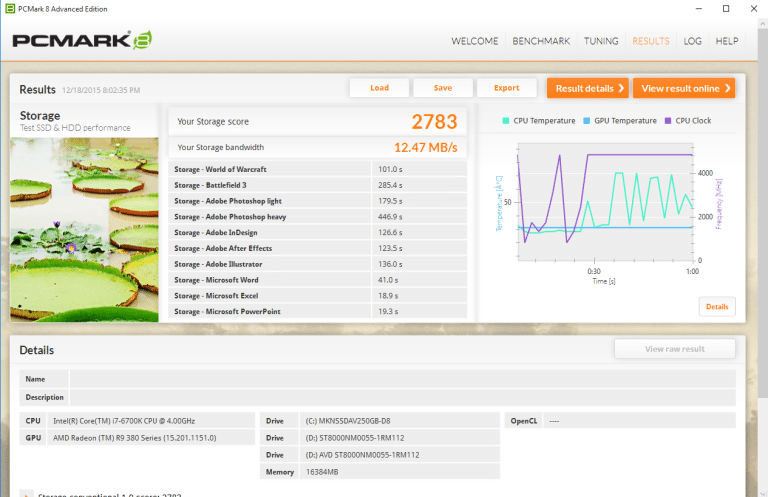This screenshot has width=768, height=497.
Task: Select Storage - Adobe InDesign row
Action: [317, 233]
